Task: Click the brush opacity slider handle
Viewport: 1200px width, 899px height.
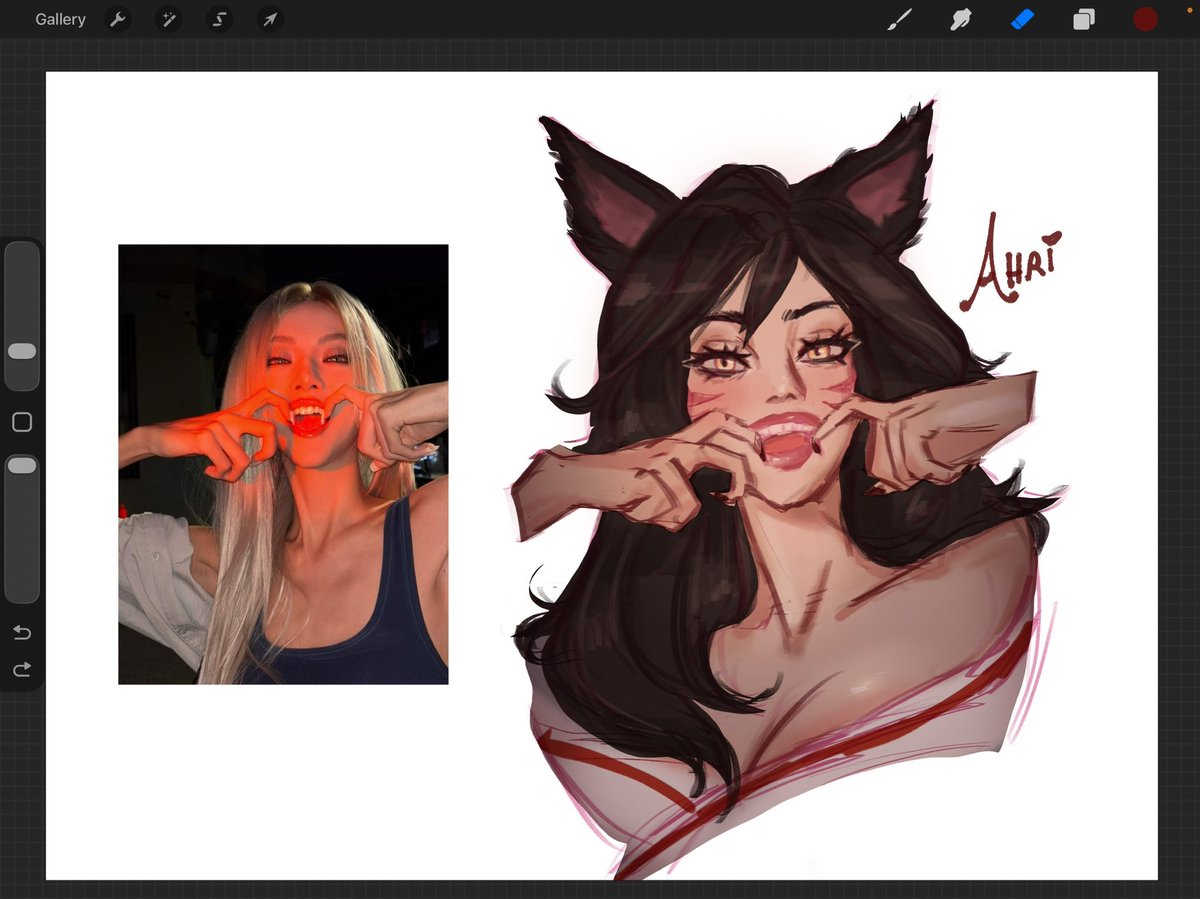Action: (x=22, y=466)
